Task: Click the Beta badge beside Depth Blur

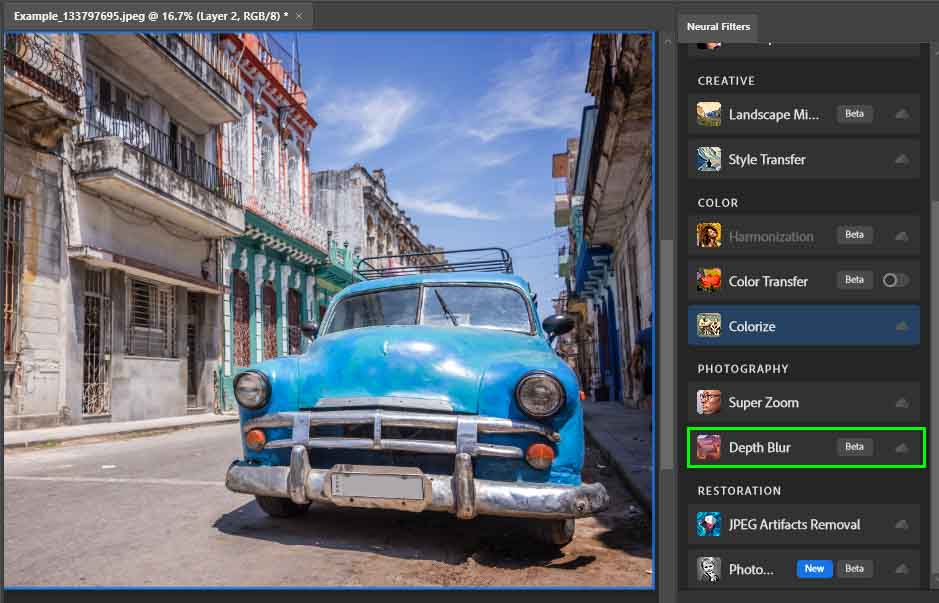Action: tap(854, 447)
